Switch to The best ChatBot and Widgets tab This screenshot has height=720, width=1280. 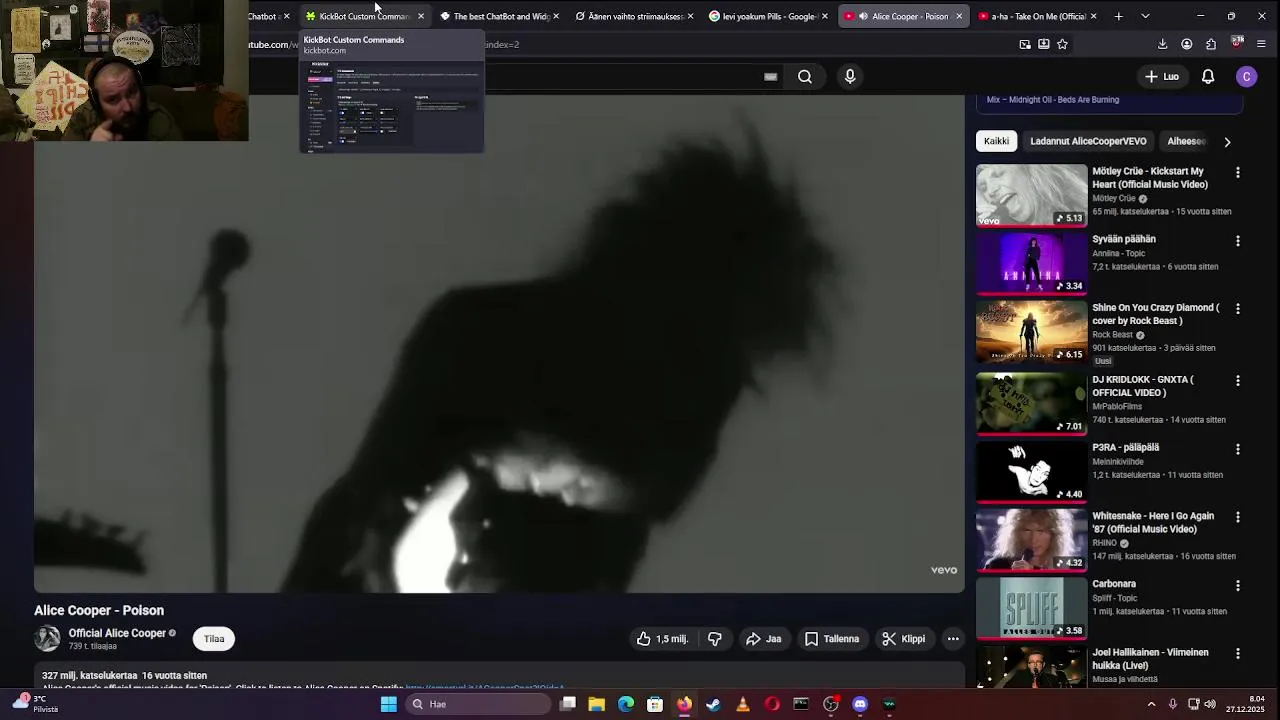(x=500, y=16)
